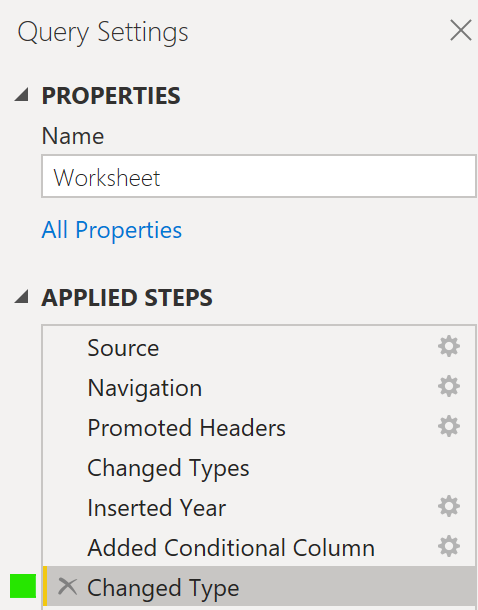Select the Source applied step
The width and height of the screenshot is (478, 610).
coord(259,347)
